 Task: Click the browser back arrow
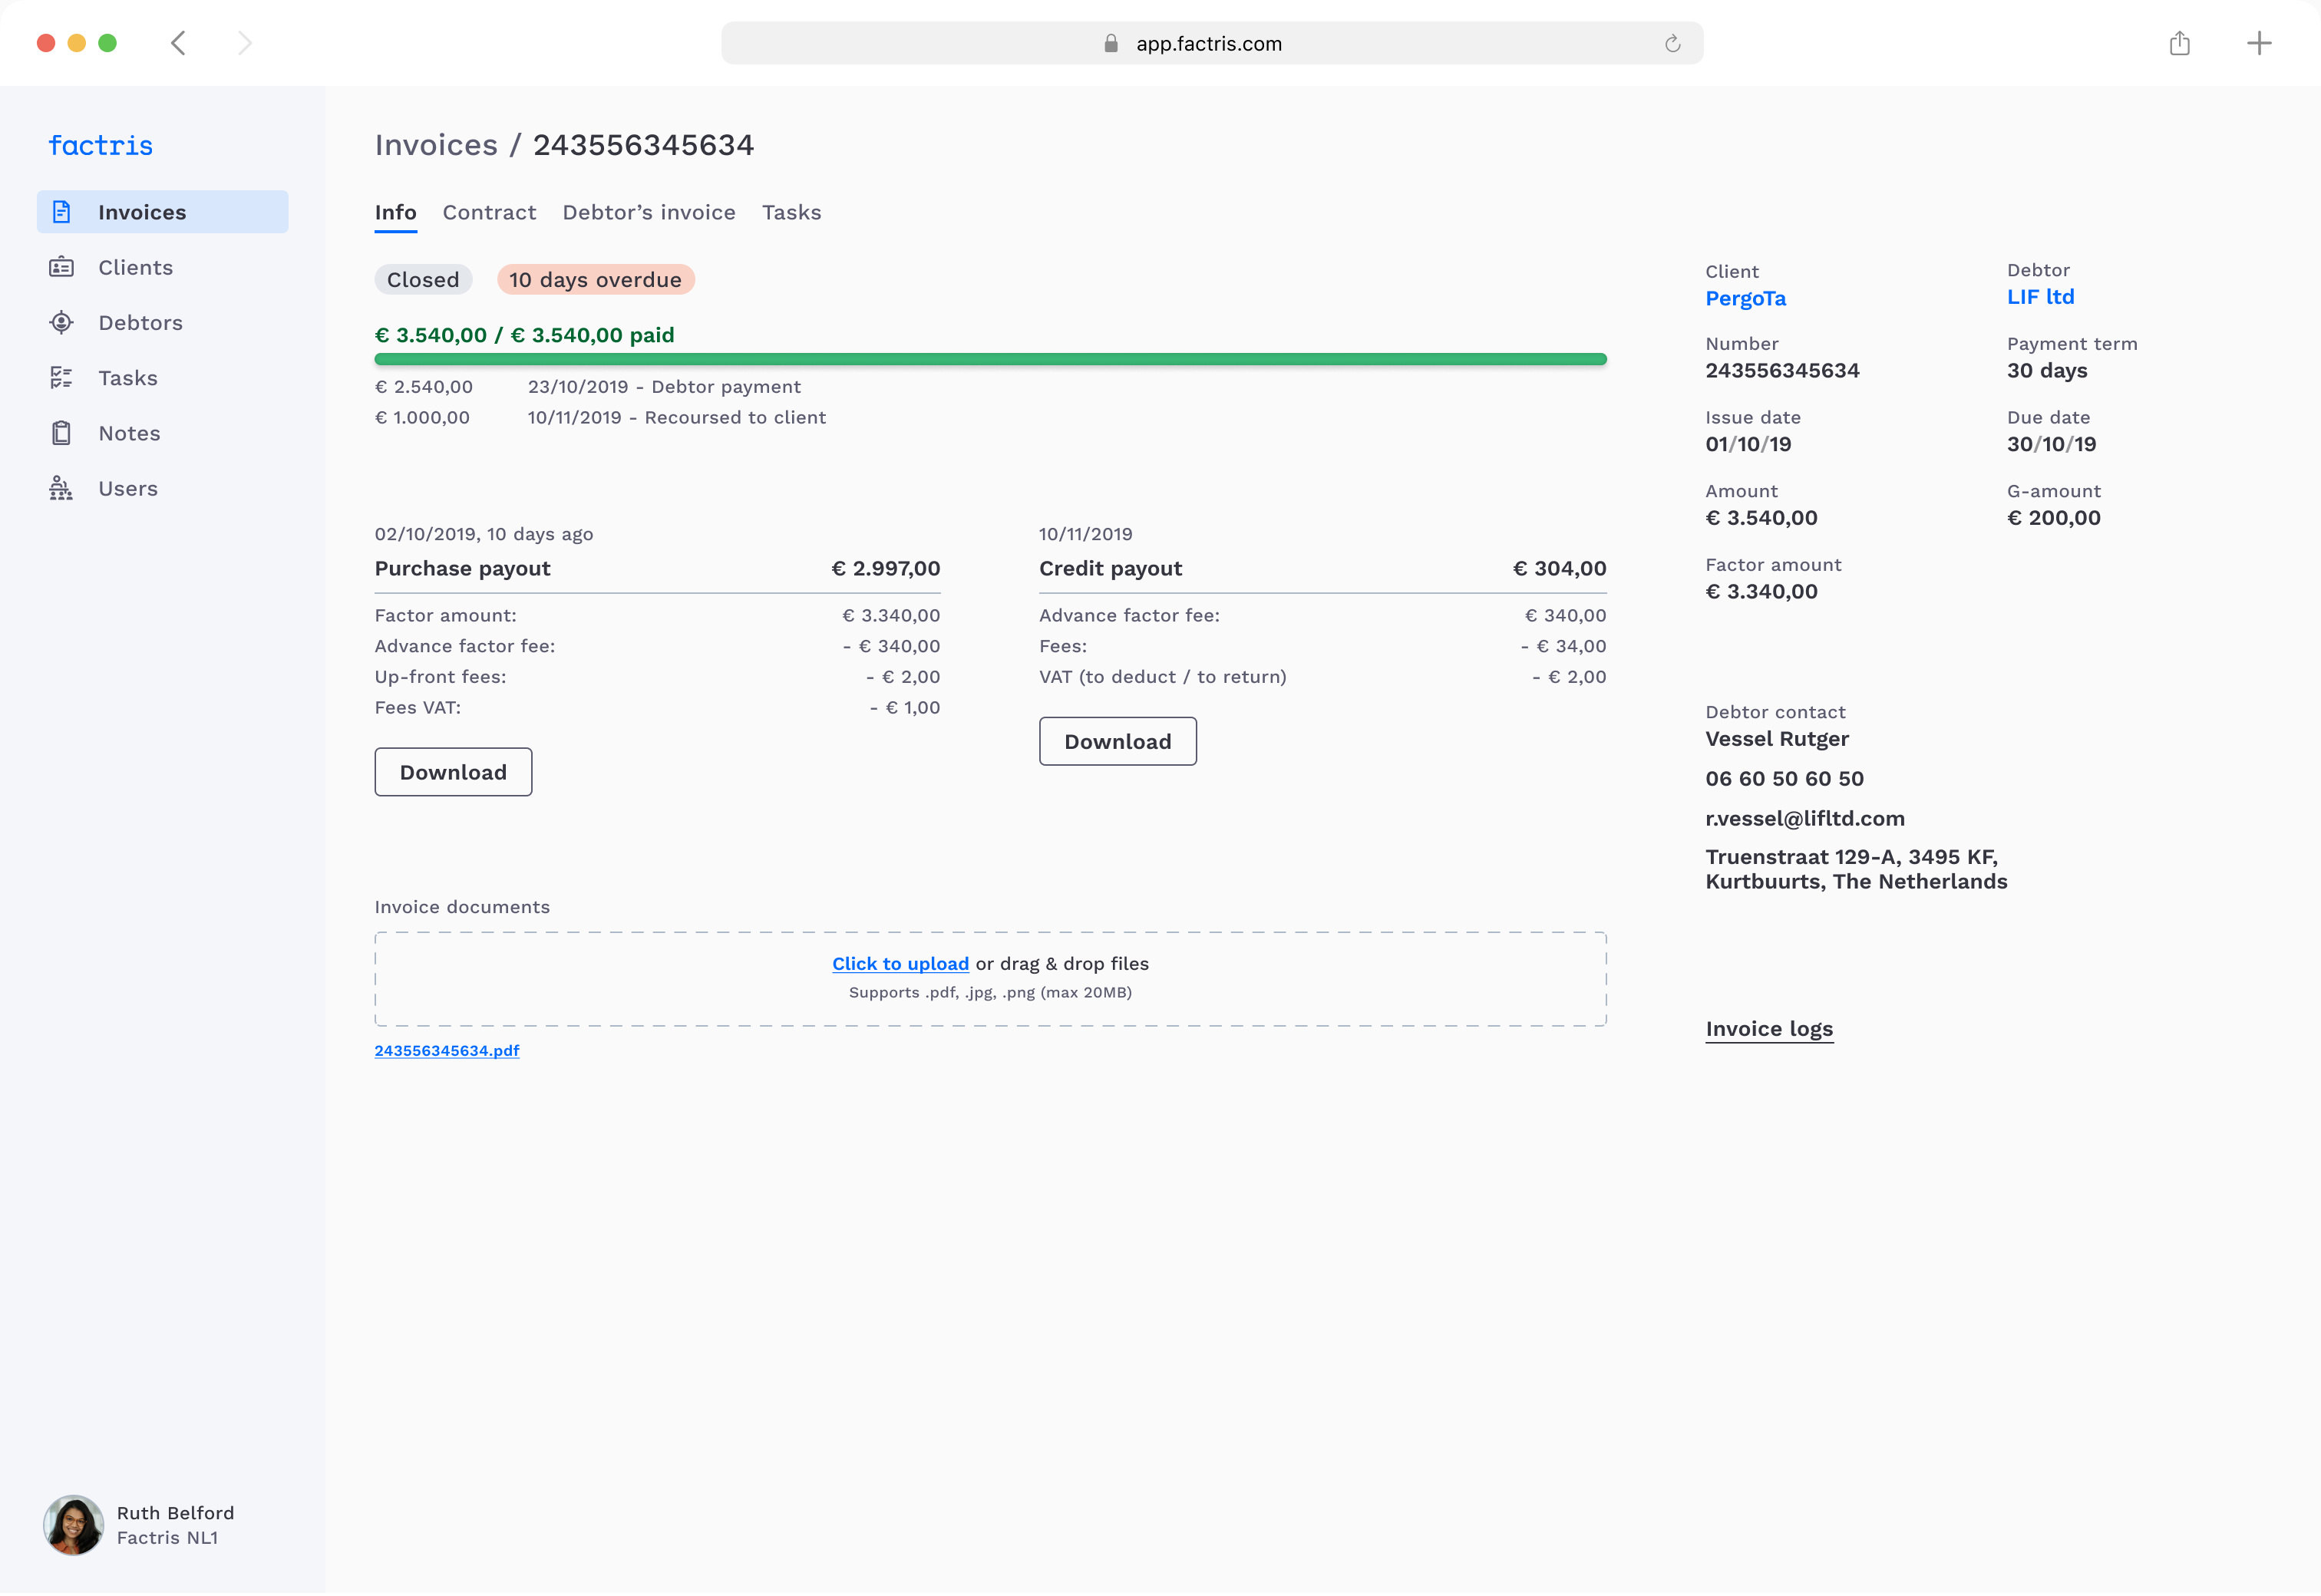[x=178, y=43]
